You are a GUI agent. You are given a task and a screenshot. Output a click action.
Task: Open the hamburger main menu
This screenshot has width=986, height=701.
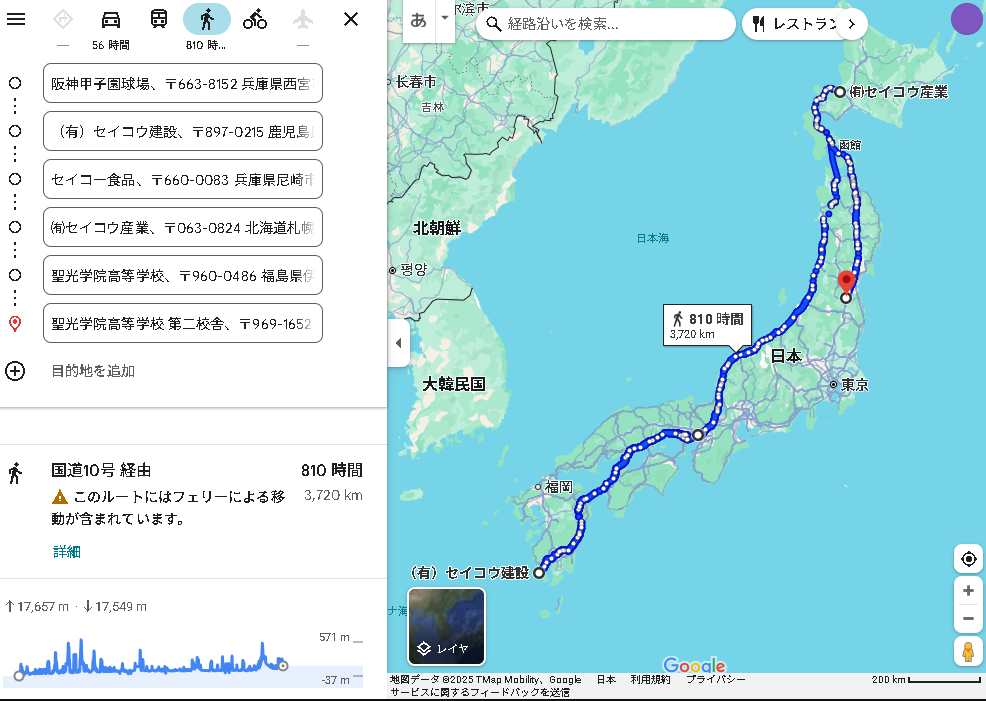click(x=16, y=19)
